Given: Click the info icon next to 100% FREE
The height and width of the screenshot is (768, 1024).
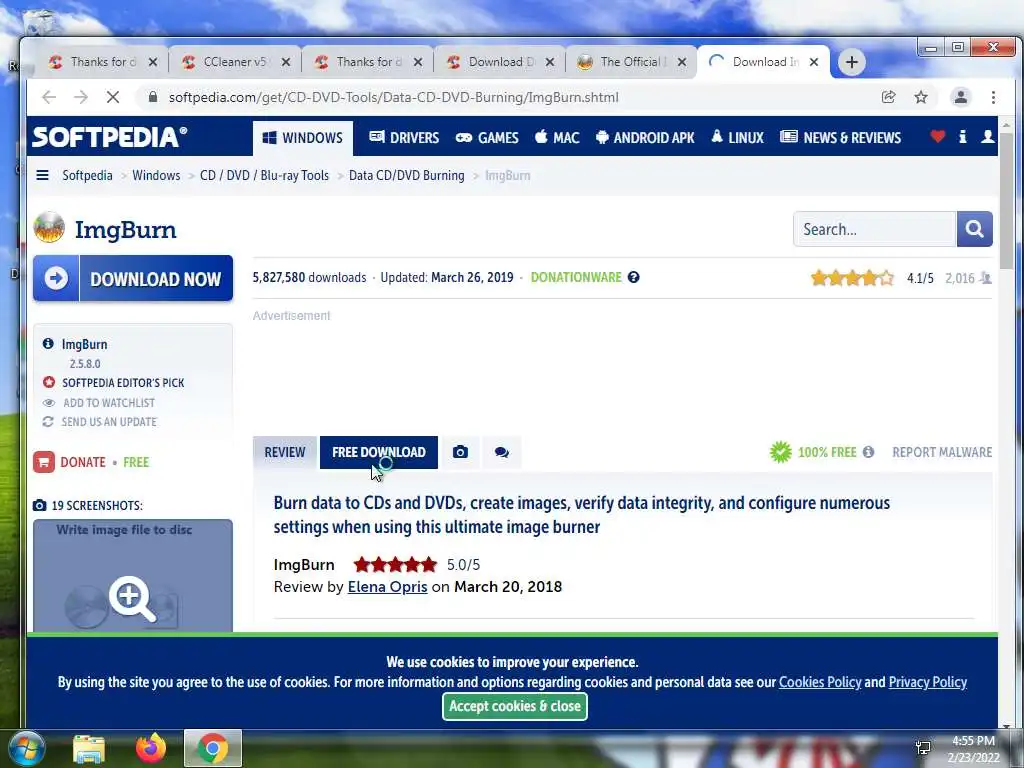Looking at the screenshot, I should 868,452.
